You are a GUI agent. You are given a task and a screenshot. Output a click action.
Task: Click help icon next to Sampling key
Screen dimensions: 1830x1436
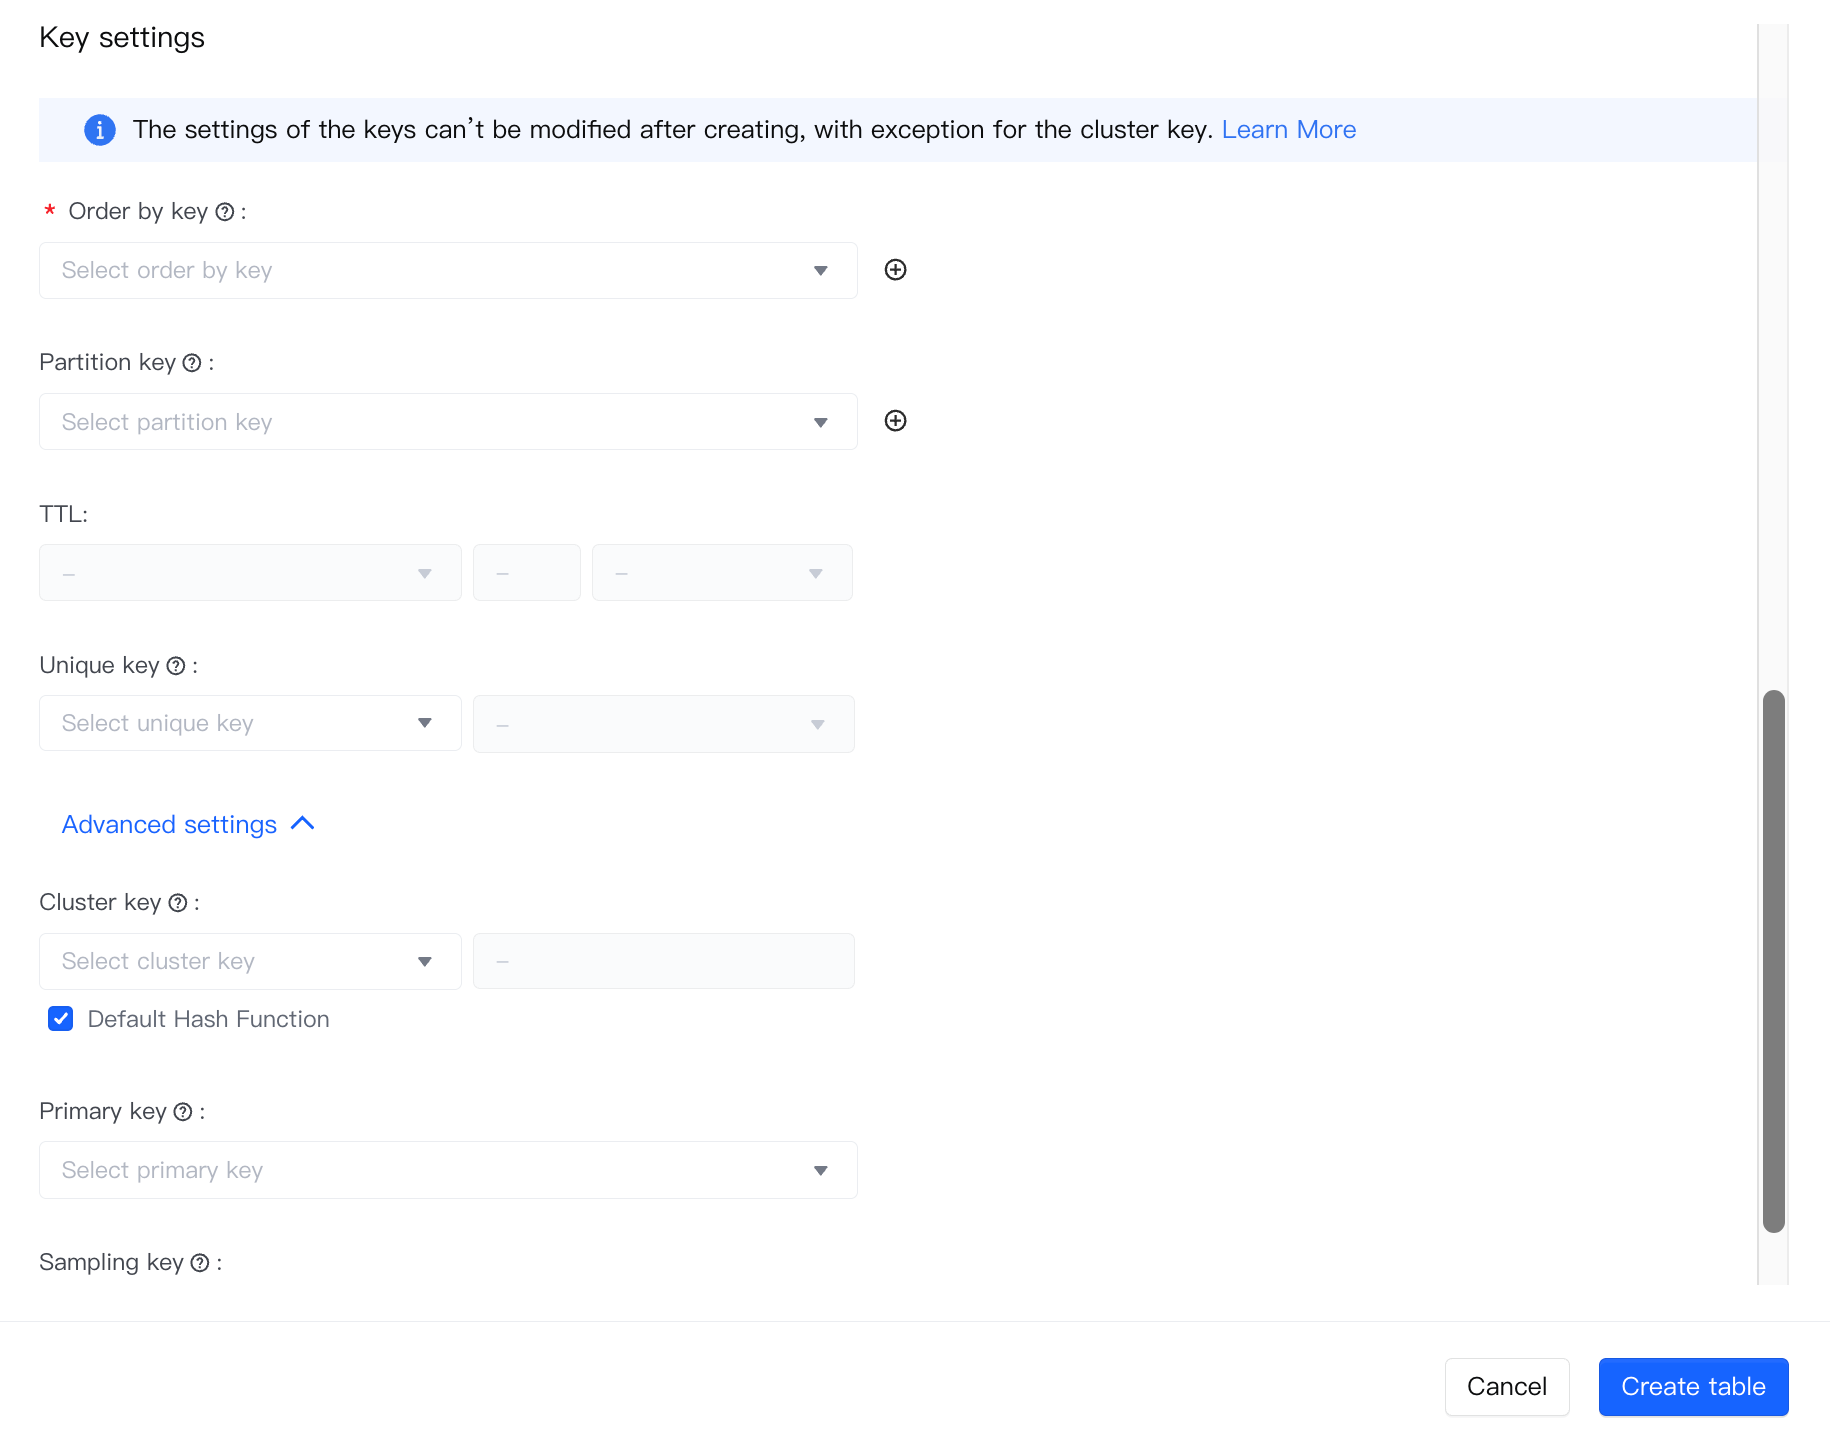(200, 1263)
